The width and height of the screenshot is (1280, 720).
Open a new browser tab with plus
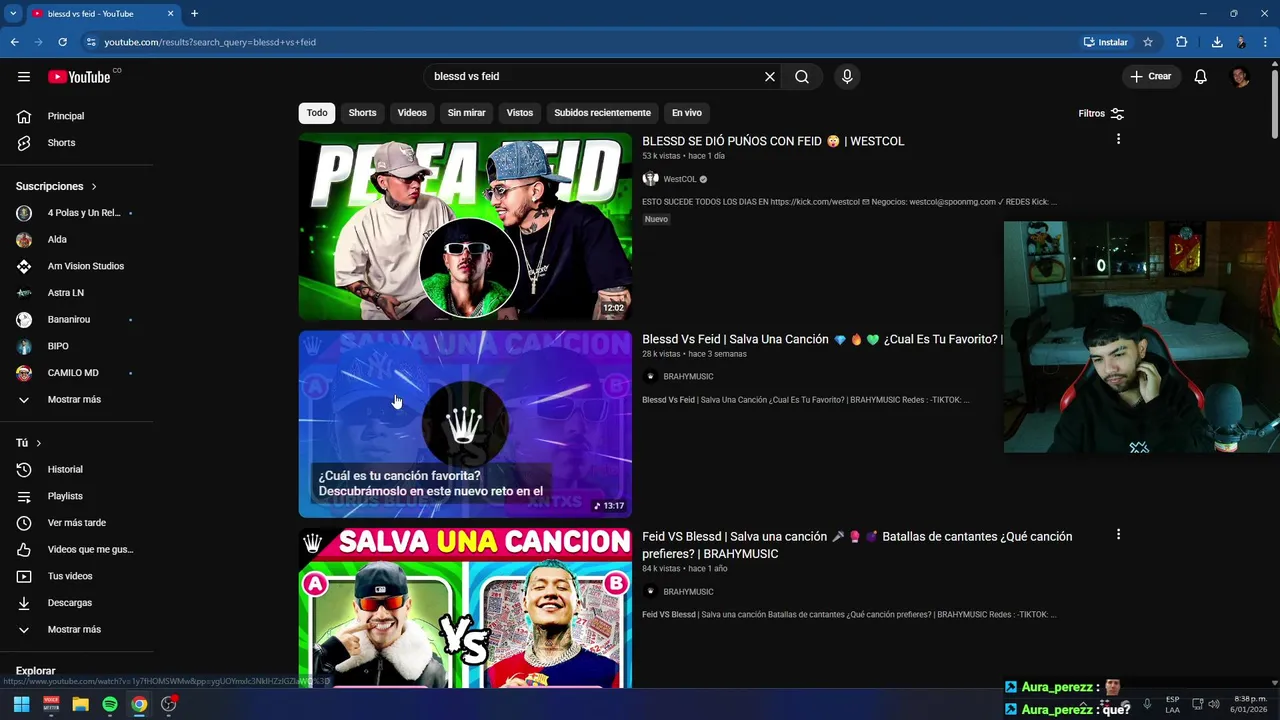[x=194, y=14]
